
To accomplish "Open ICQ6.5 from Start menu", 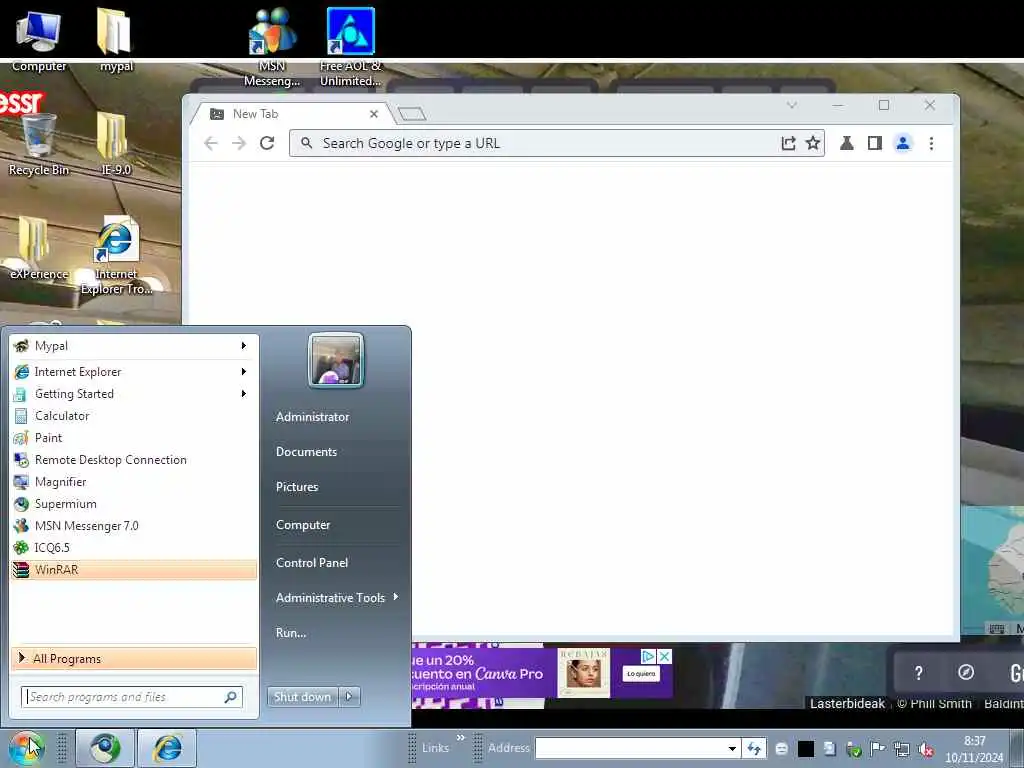I will [x=134, y=548].
